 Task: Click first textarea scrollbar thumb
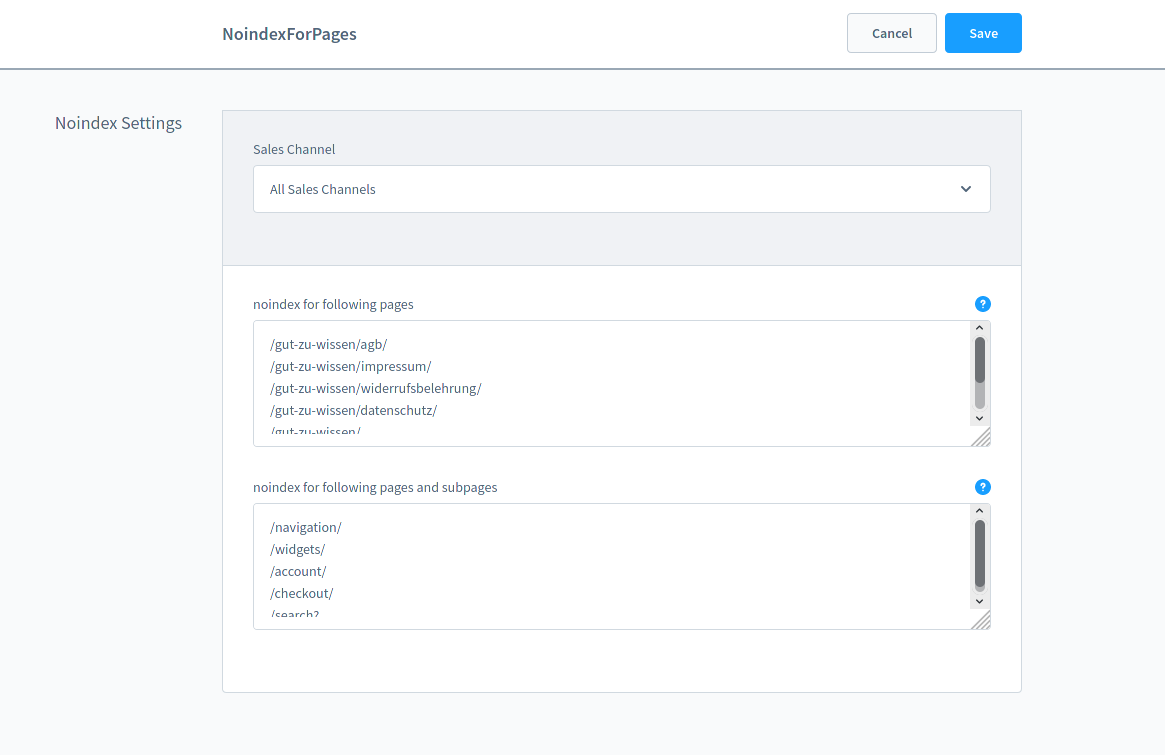coord(979,360)
